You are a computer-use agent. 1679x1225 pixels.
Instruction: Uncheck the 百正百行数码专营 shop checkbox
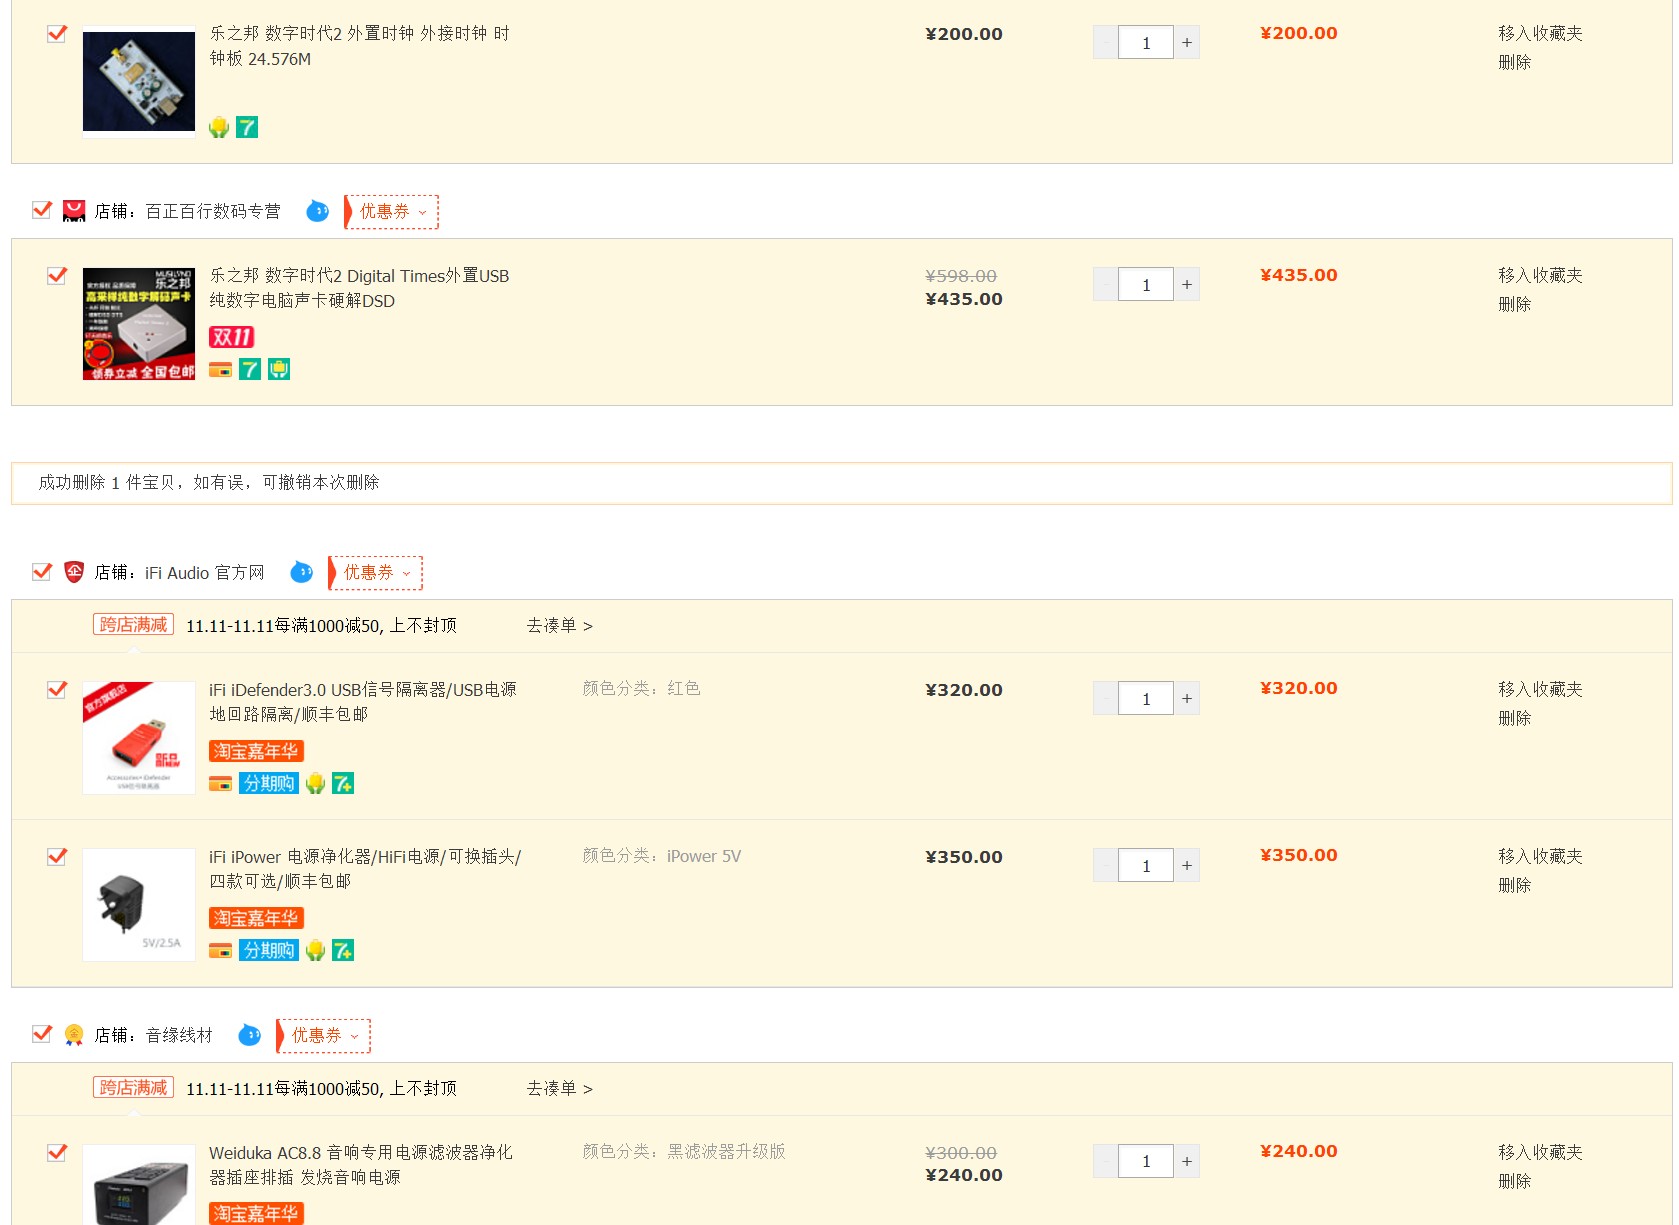pos(42,210)
